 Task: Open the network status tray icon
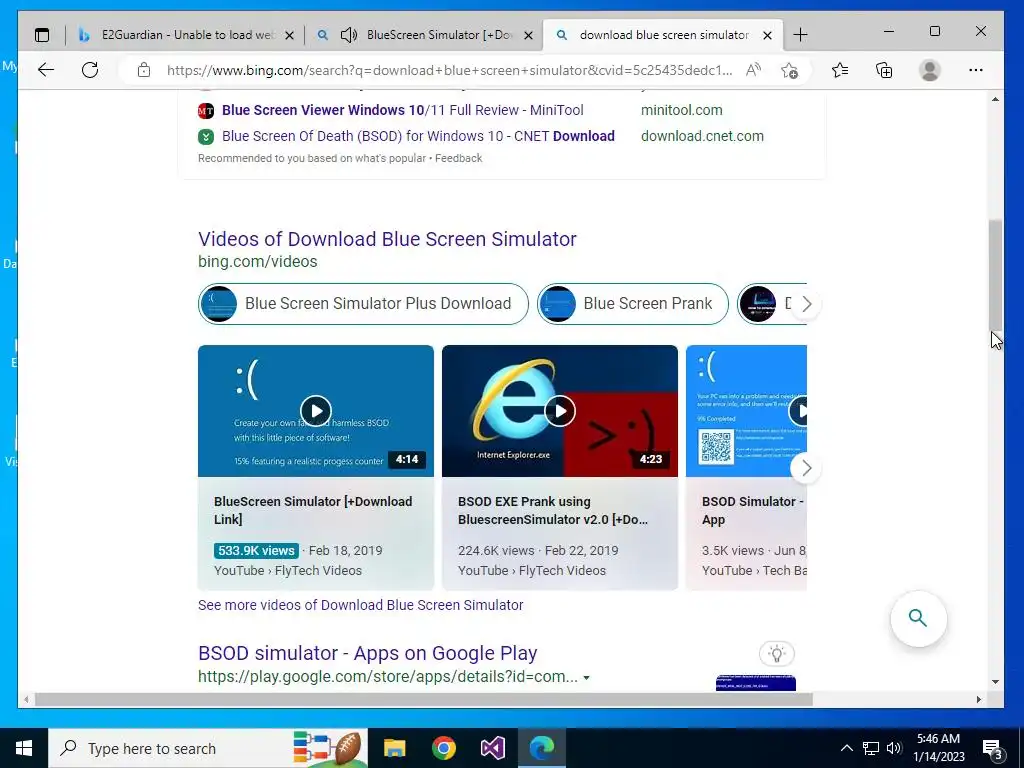tap(871, 748)
